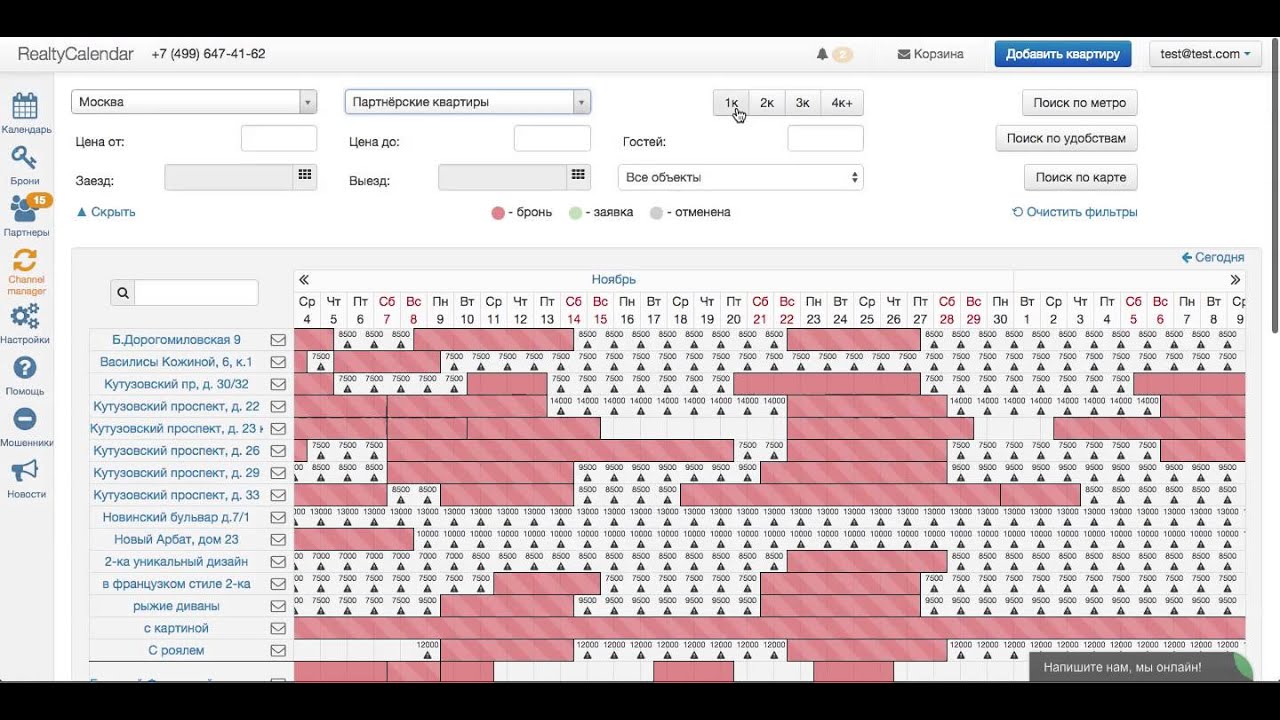Toggle the 3к room filter
Screen dimensions: 1280x720
(803, 103)
